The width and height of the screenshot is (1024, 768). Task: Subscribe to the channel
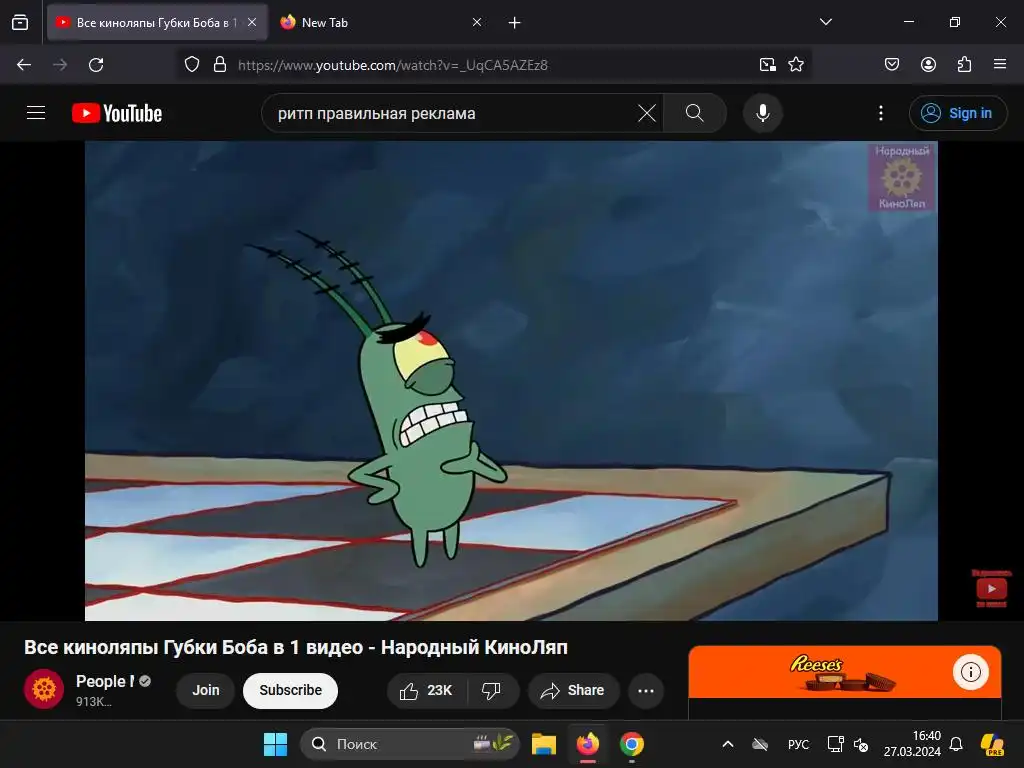(x=290, y=690)
